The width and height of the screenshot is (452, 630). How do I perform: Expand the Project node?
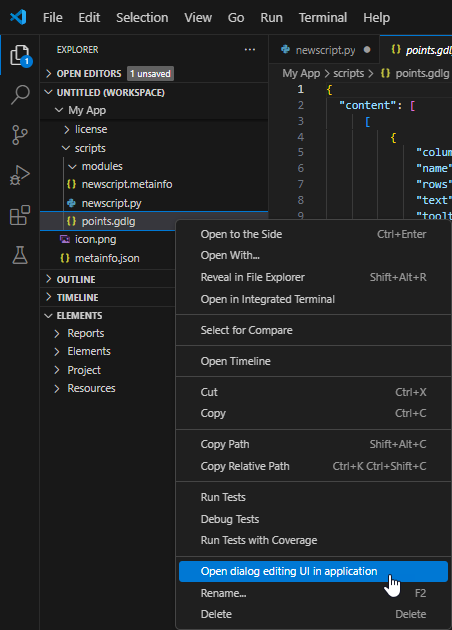coord(57,370)
